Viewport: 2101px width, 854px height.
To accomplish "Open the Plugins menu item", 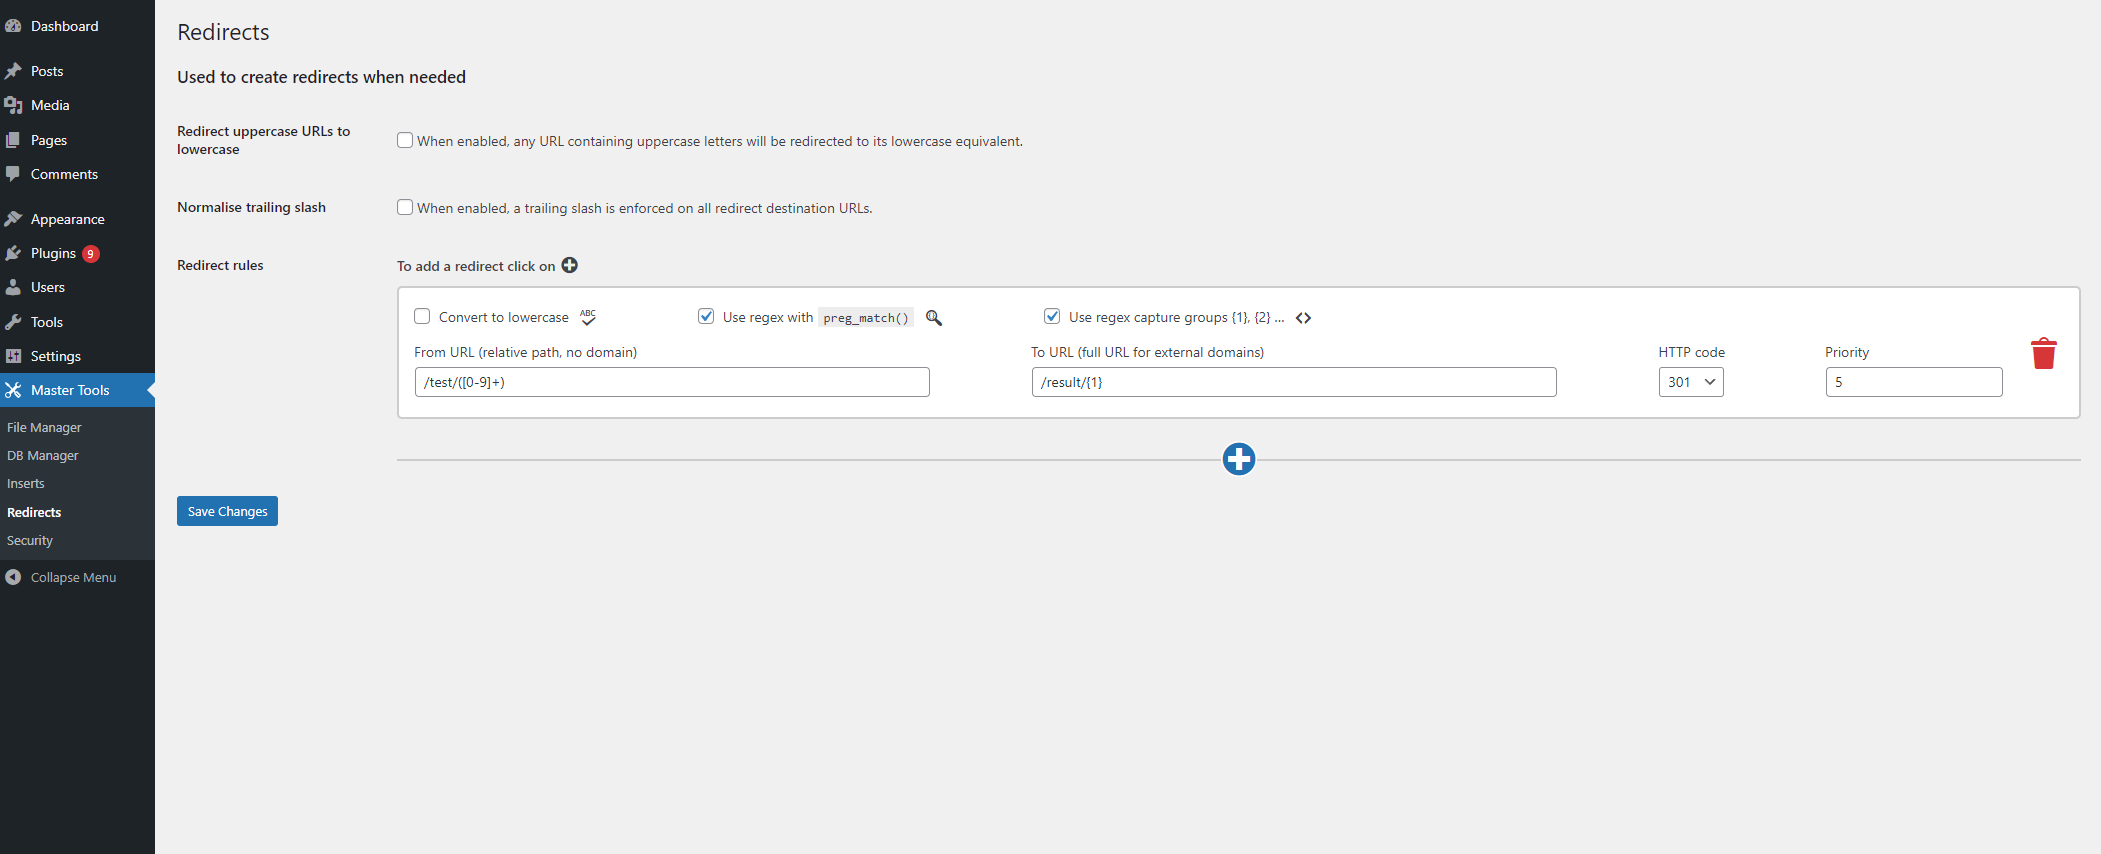I will coord(77,253).
